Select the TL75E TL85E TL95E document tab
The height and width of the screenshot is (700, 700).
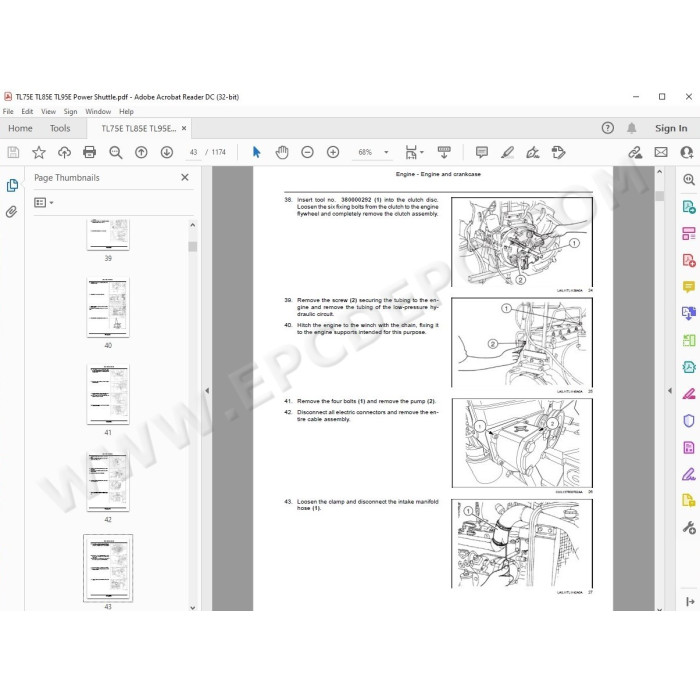point(138,129)
